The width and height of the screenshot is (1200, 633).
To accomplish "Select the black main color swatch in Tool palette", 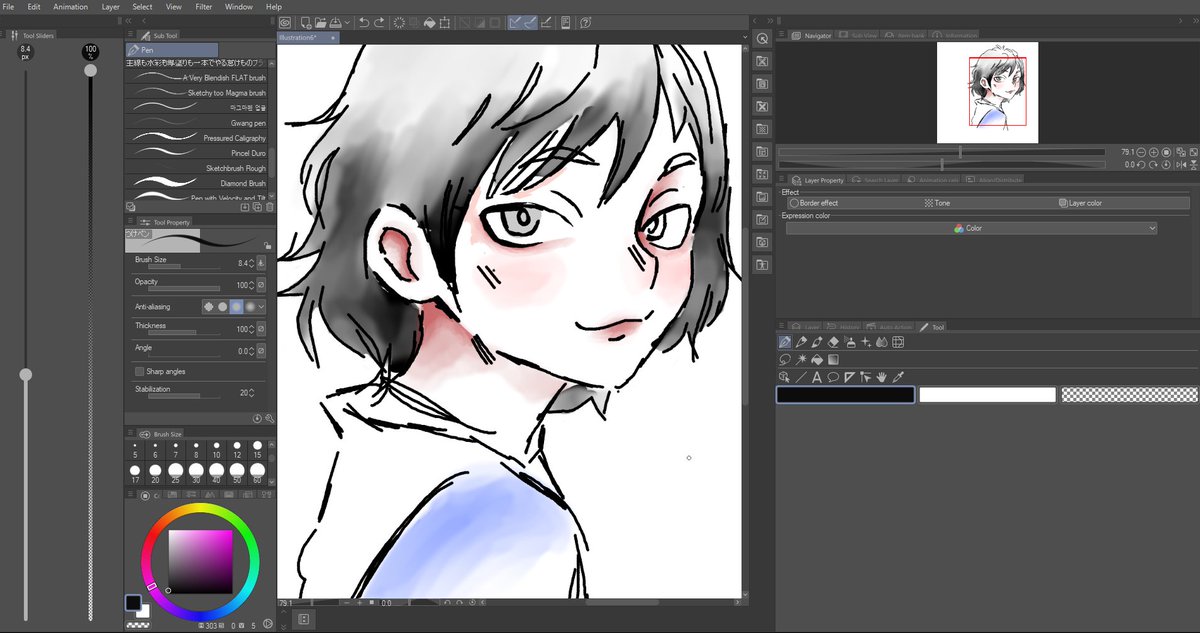I will (x=845, y=395).
